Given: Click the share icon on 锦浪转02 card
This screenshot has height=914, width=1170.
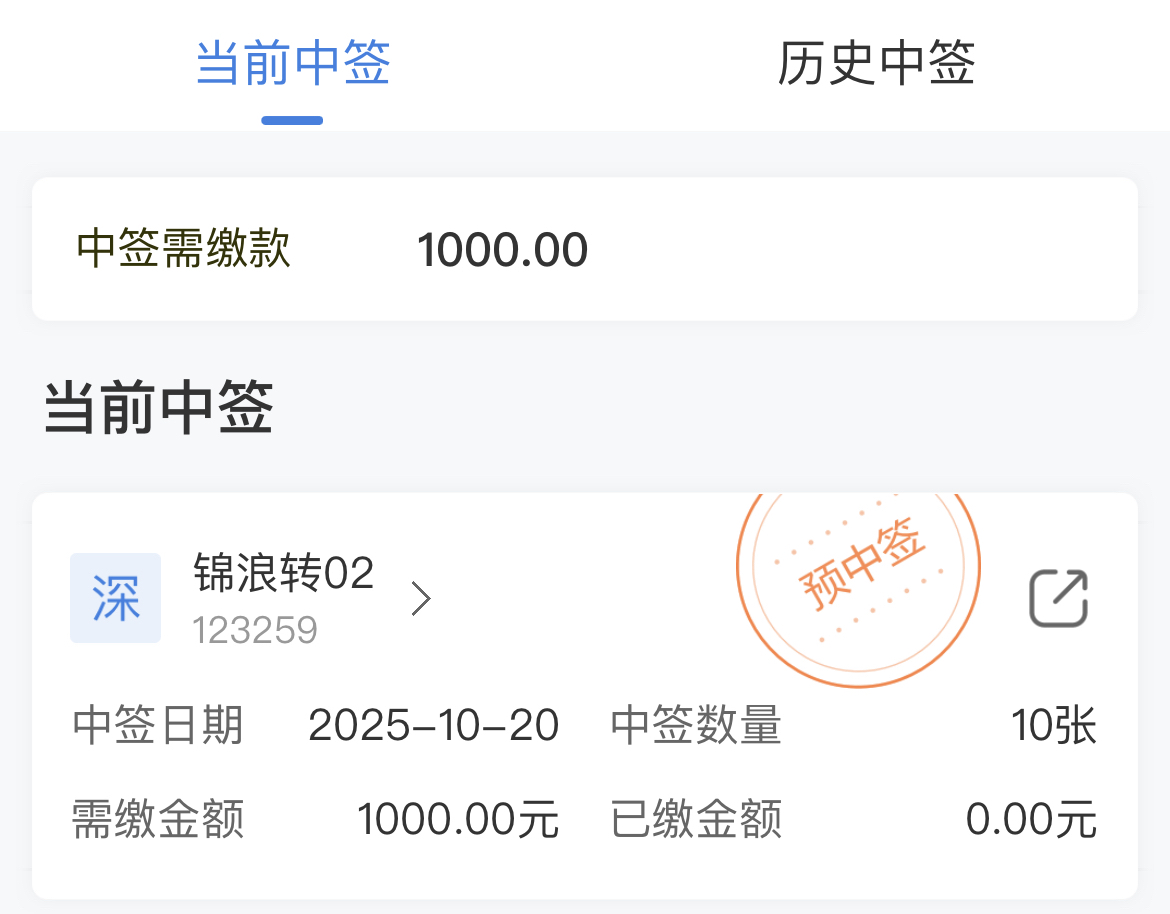Looking at the screenshot, I should (1059, 598).
